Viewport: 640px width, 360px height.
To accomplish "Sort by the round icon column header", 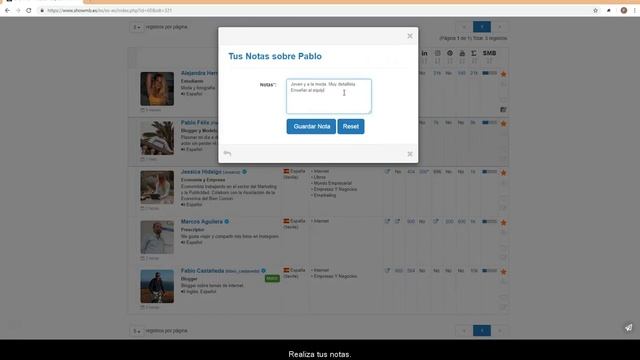I will tap(450, 53).
